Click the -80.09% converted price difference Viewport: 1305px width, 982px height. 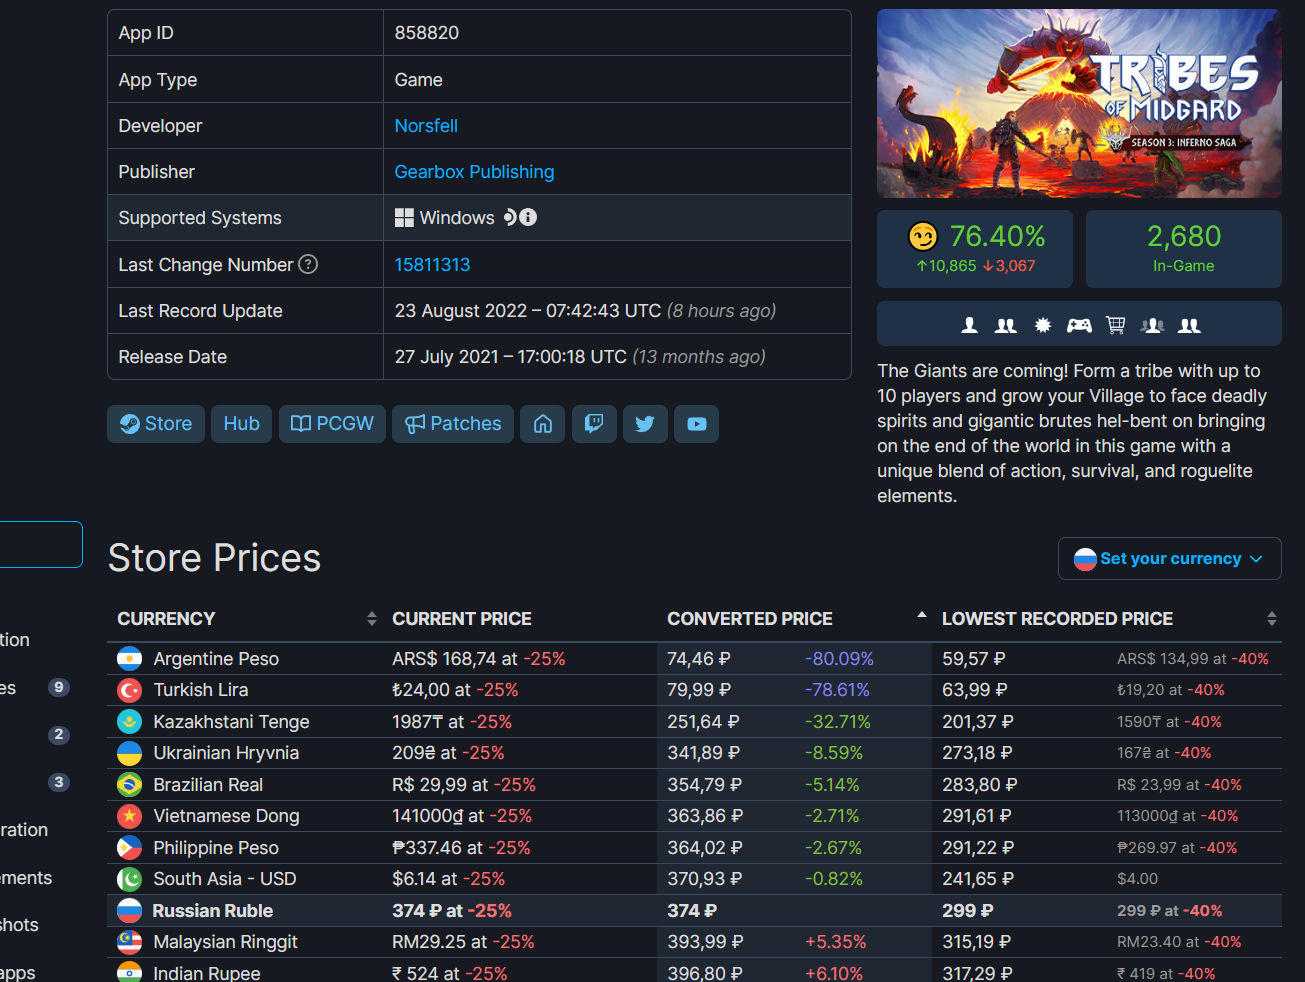840,659
